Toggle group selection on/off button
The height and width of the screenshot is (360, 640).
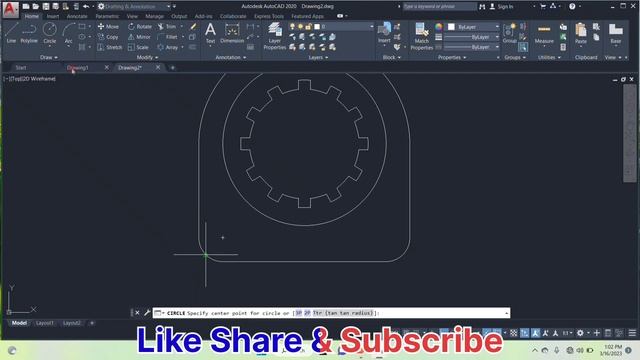pos(523,47)
